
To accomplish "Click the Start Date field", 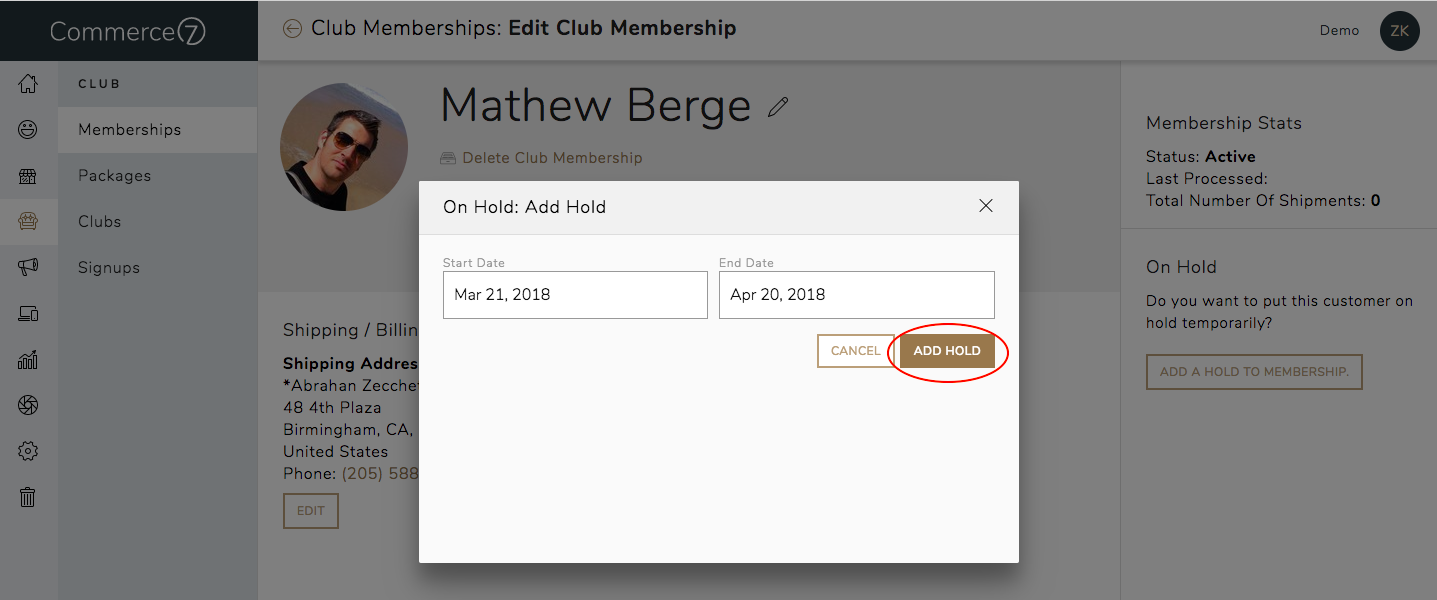I will pyautogui.click(x=575, y=295).
